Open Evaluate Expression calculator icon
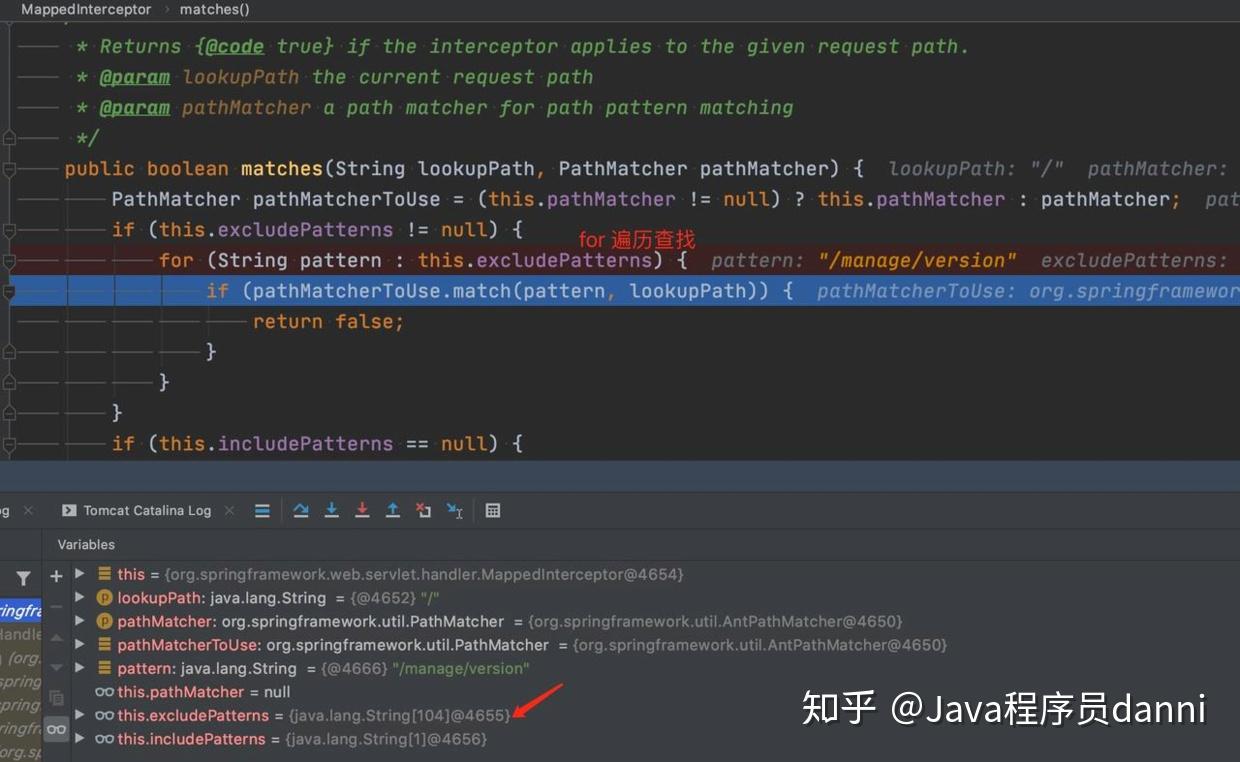 (x=493, y=510)
